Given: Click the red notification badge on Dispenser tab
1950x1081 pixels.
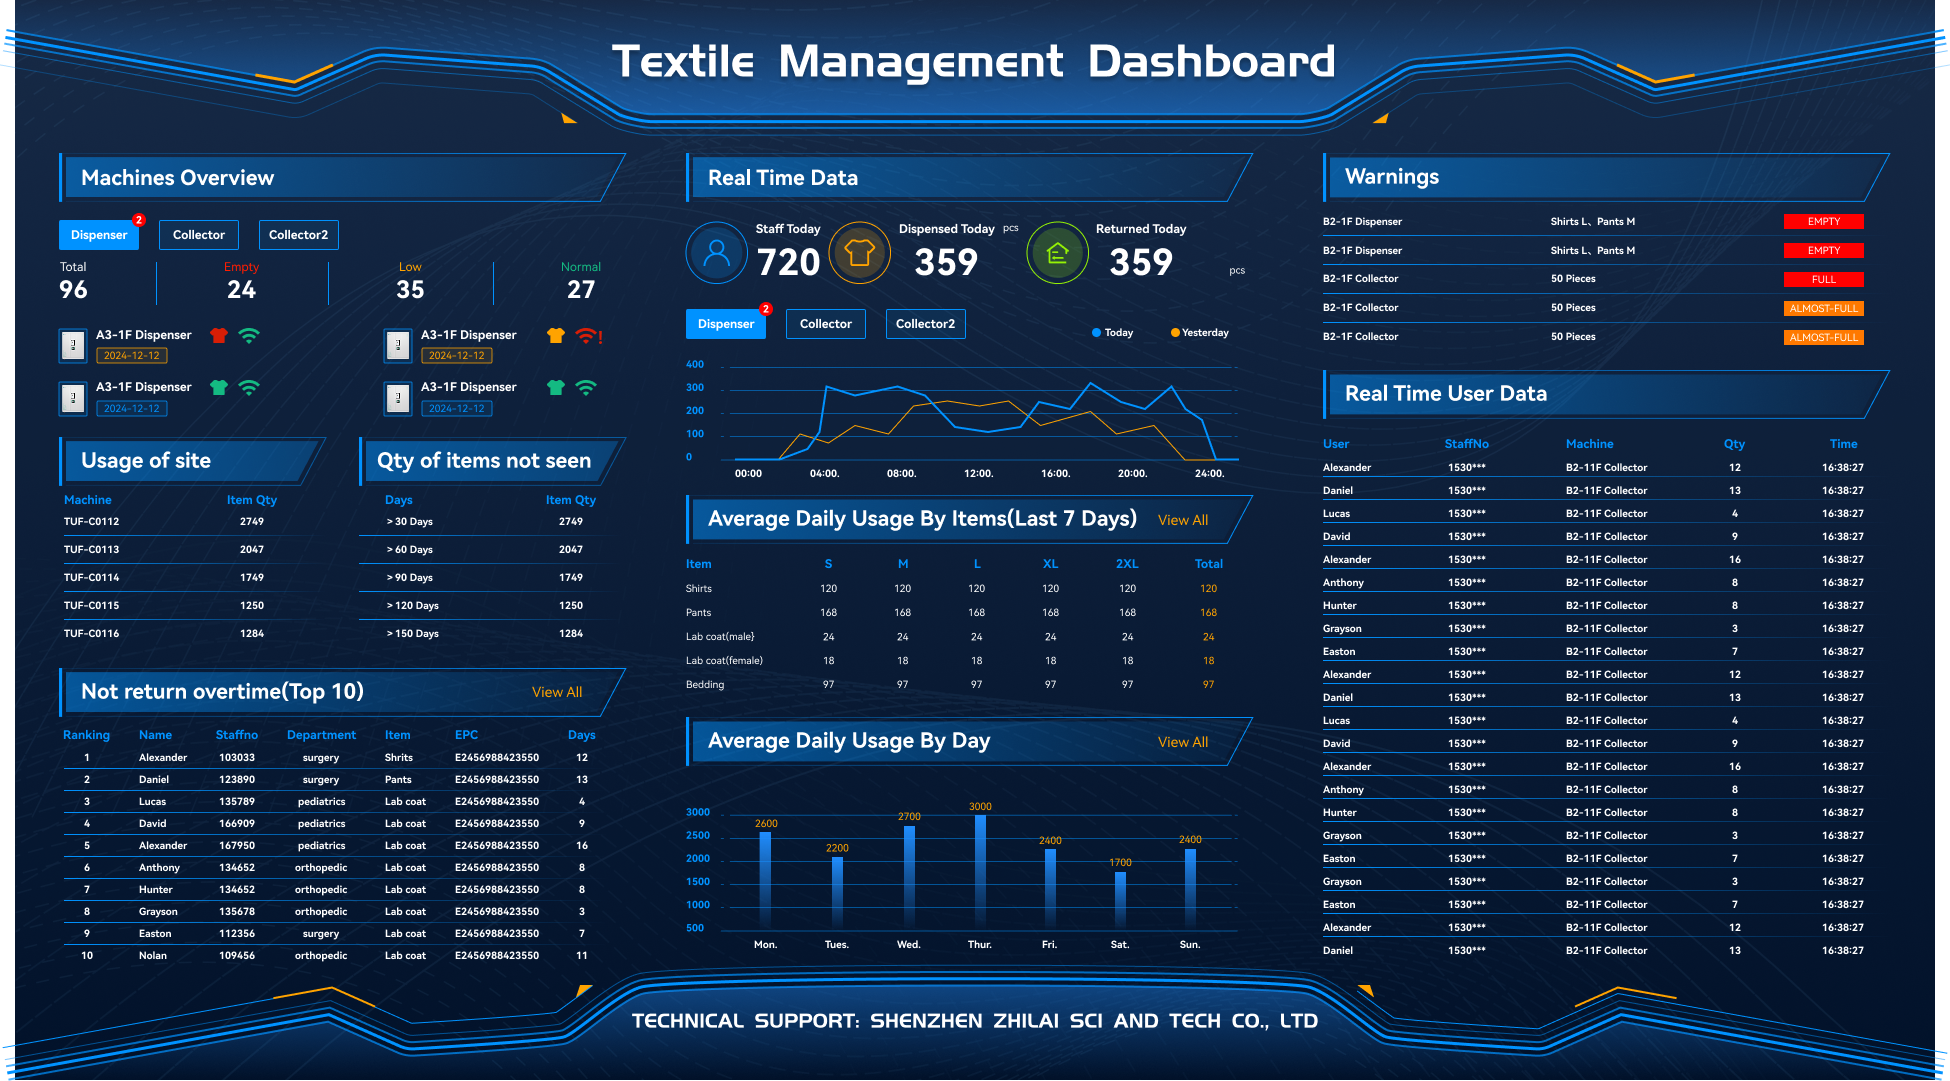Looking at the screenshot, I should (140, 219).
